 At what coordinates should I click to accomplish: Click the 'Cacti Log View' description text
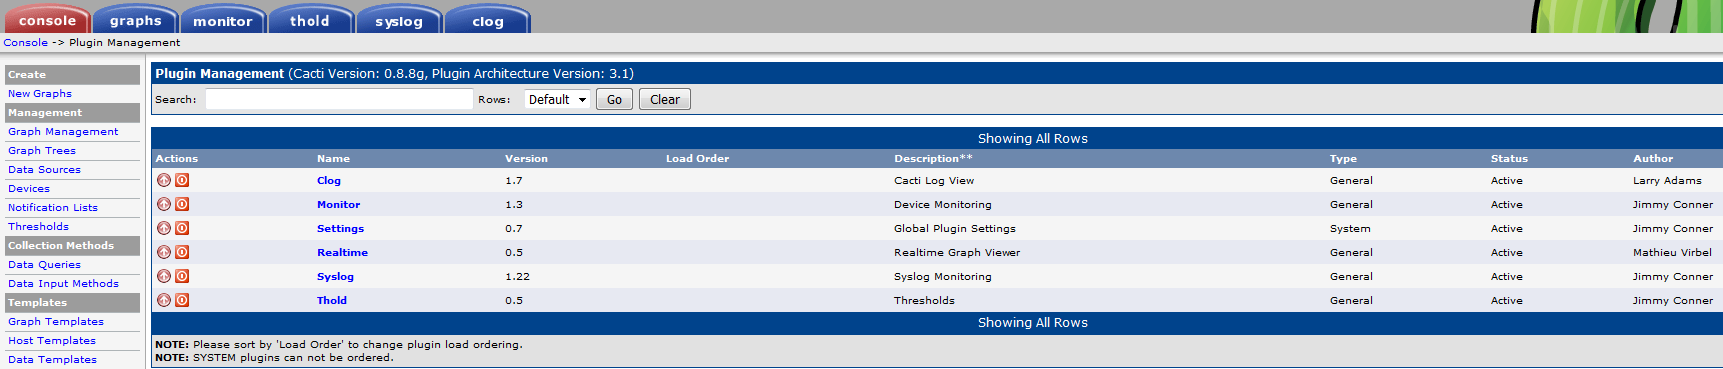tap(934, 180)
